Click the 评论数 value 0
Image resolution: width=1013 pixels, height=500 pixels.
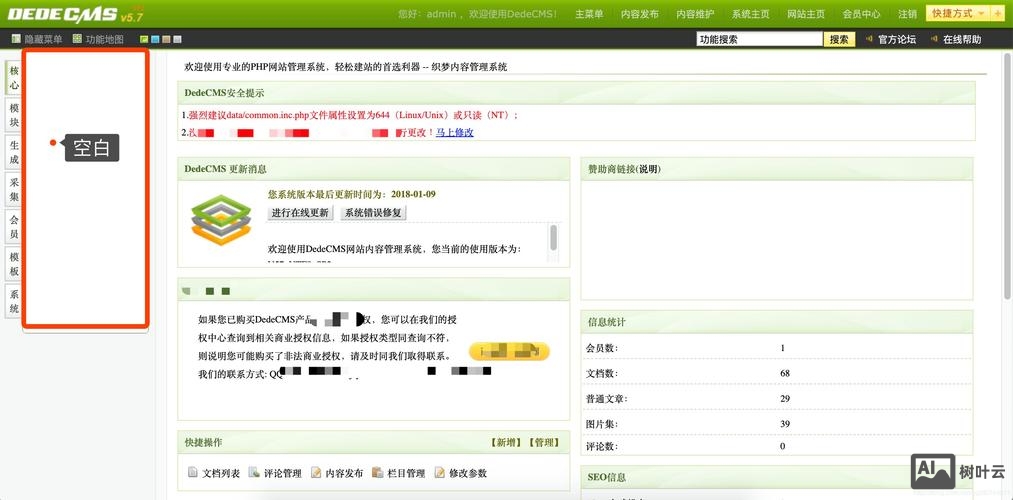782,446
